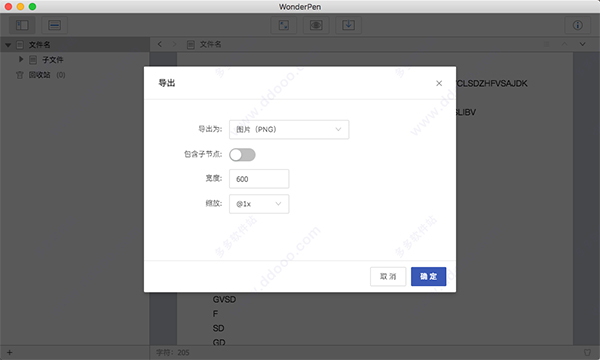Click the SD text line in editor

[x=218, y=328]
